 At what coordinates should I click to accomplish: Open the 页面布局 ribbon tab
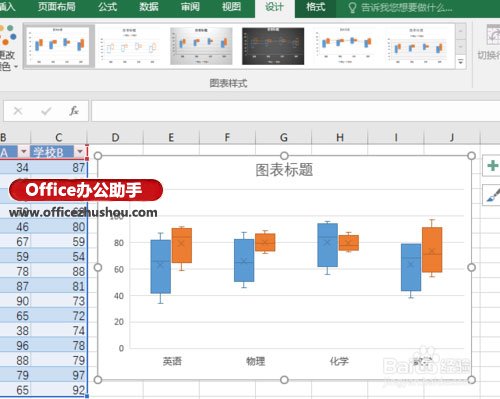coord(56,7)
